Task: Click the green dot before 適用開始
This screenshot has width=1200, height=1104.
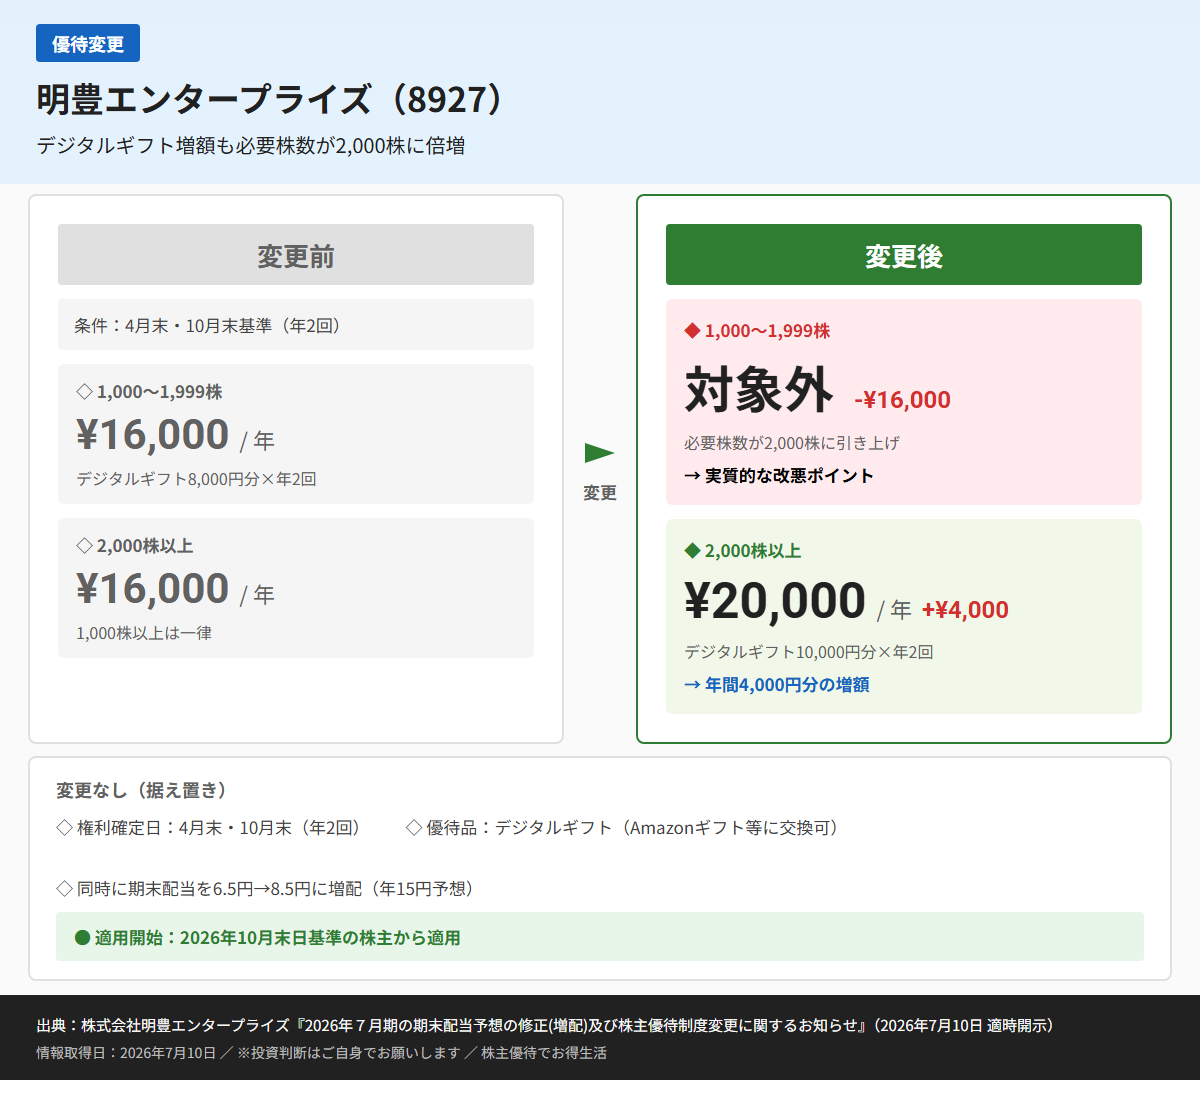Action: [x=83, y=938]
